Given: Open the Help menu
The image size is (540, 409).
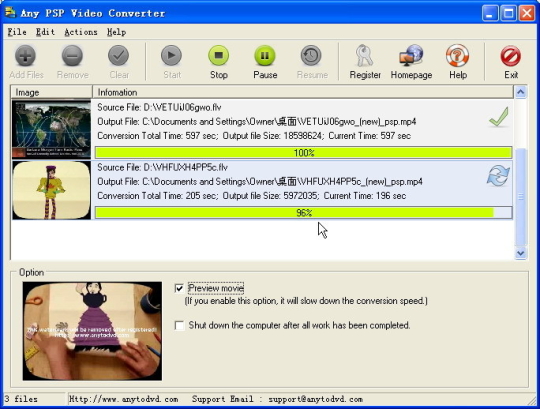Looking at the screenshot, I should point(116,32).
